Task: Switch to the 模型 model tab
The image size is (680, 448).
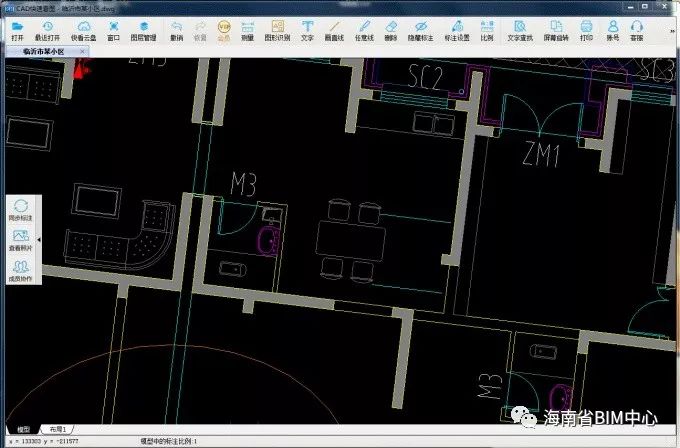Action: [x=23, y=429]
